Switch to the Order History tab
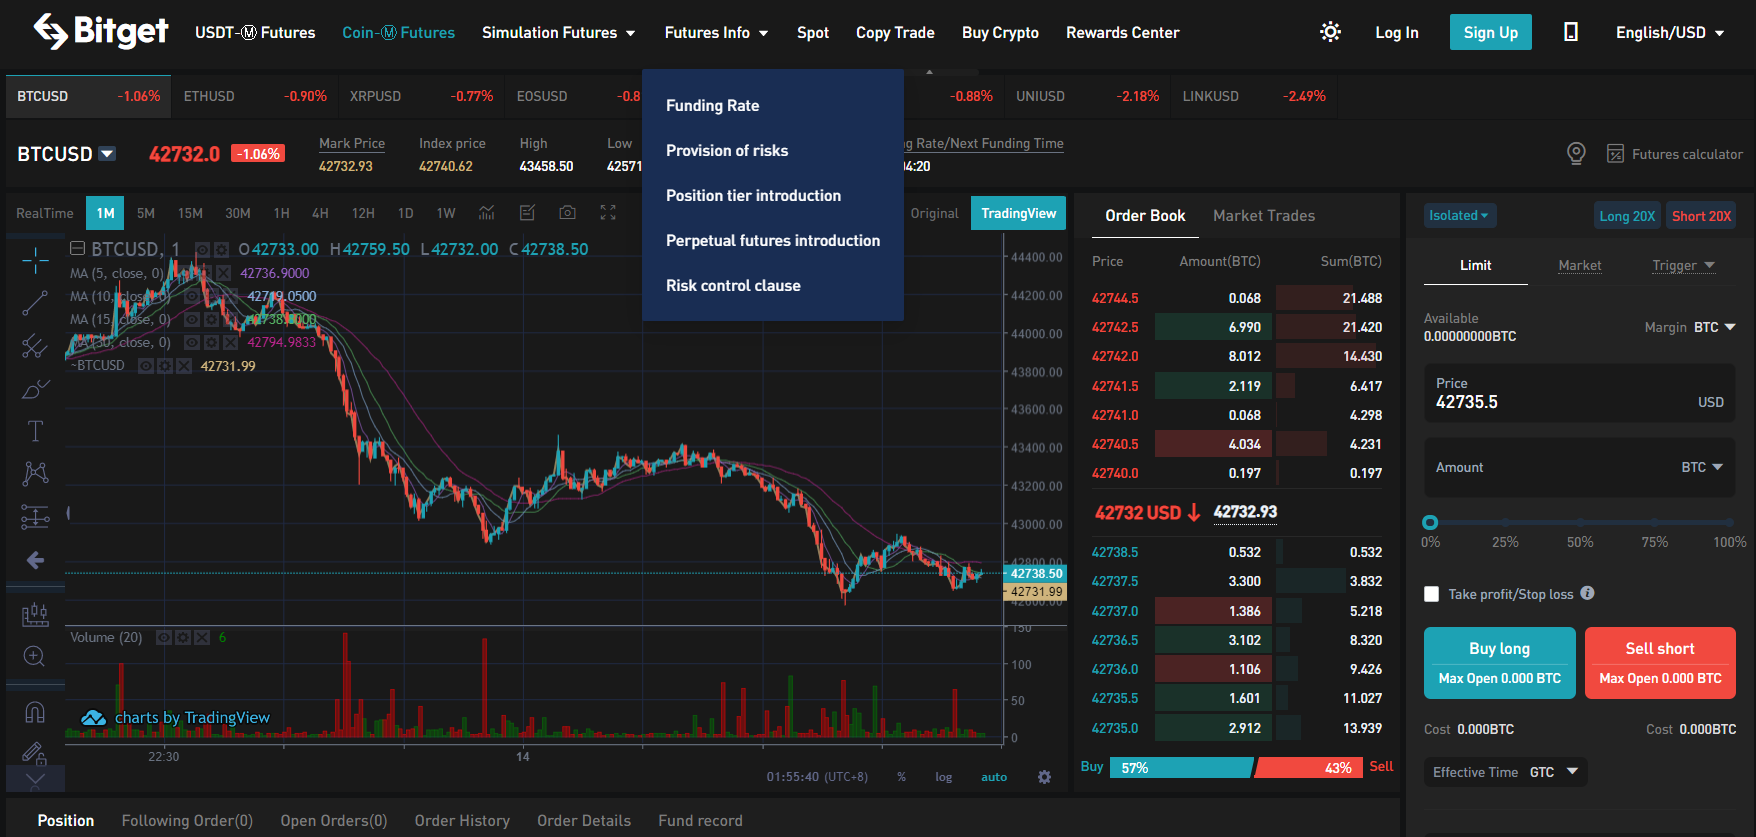 coord(462,820)
